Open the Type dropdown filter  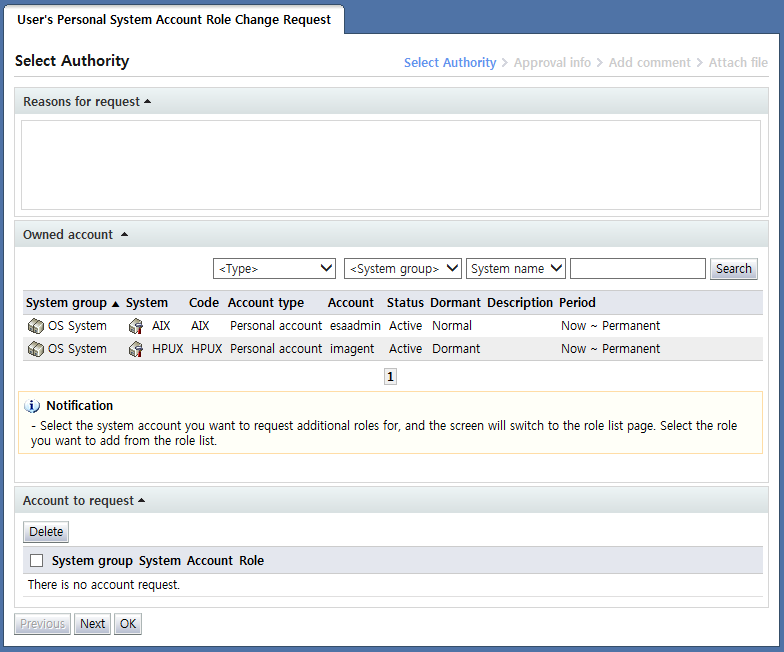(274, 268)
